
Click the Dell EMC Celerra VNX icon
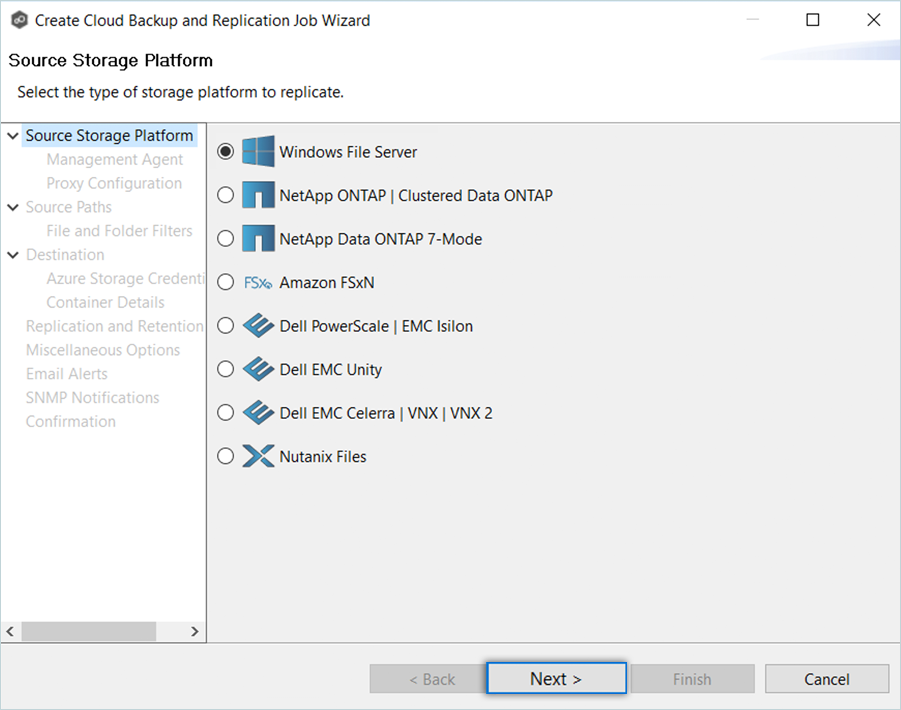(258, 413)
